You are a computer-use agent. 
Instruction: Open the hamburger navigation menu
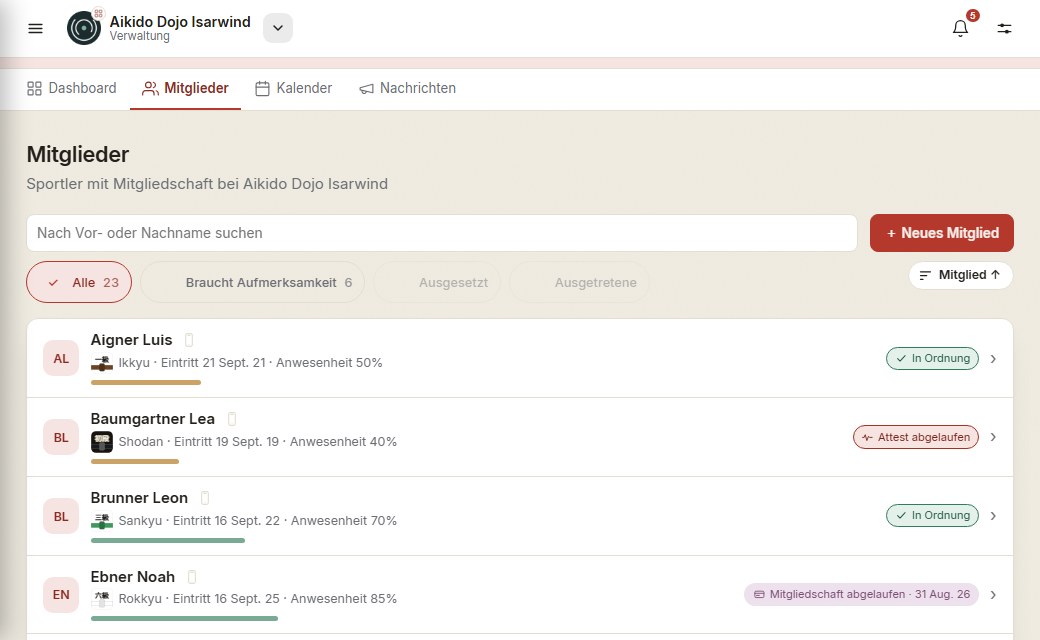point(35,28)
